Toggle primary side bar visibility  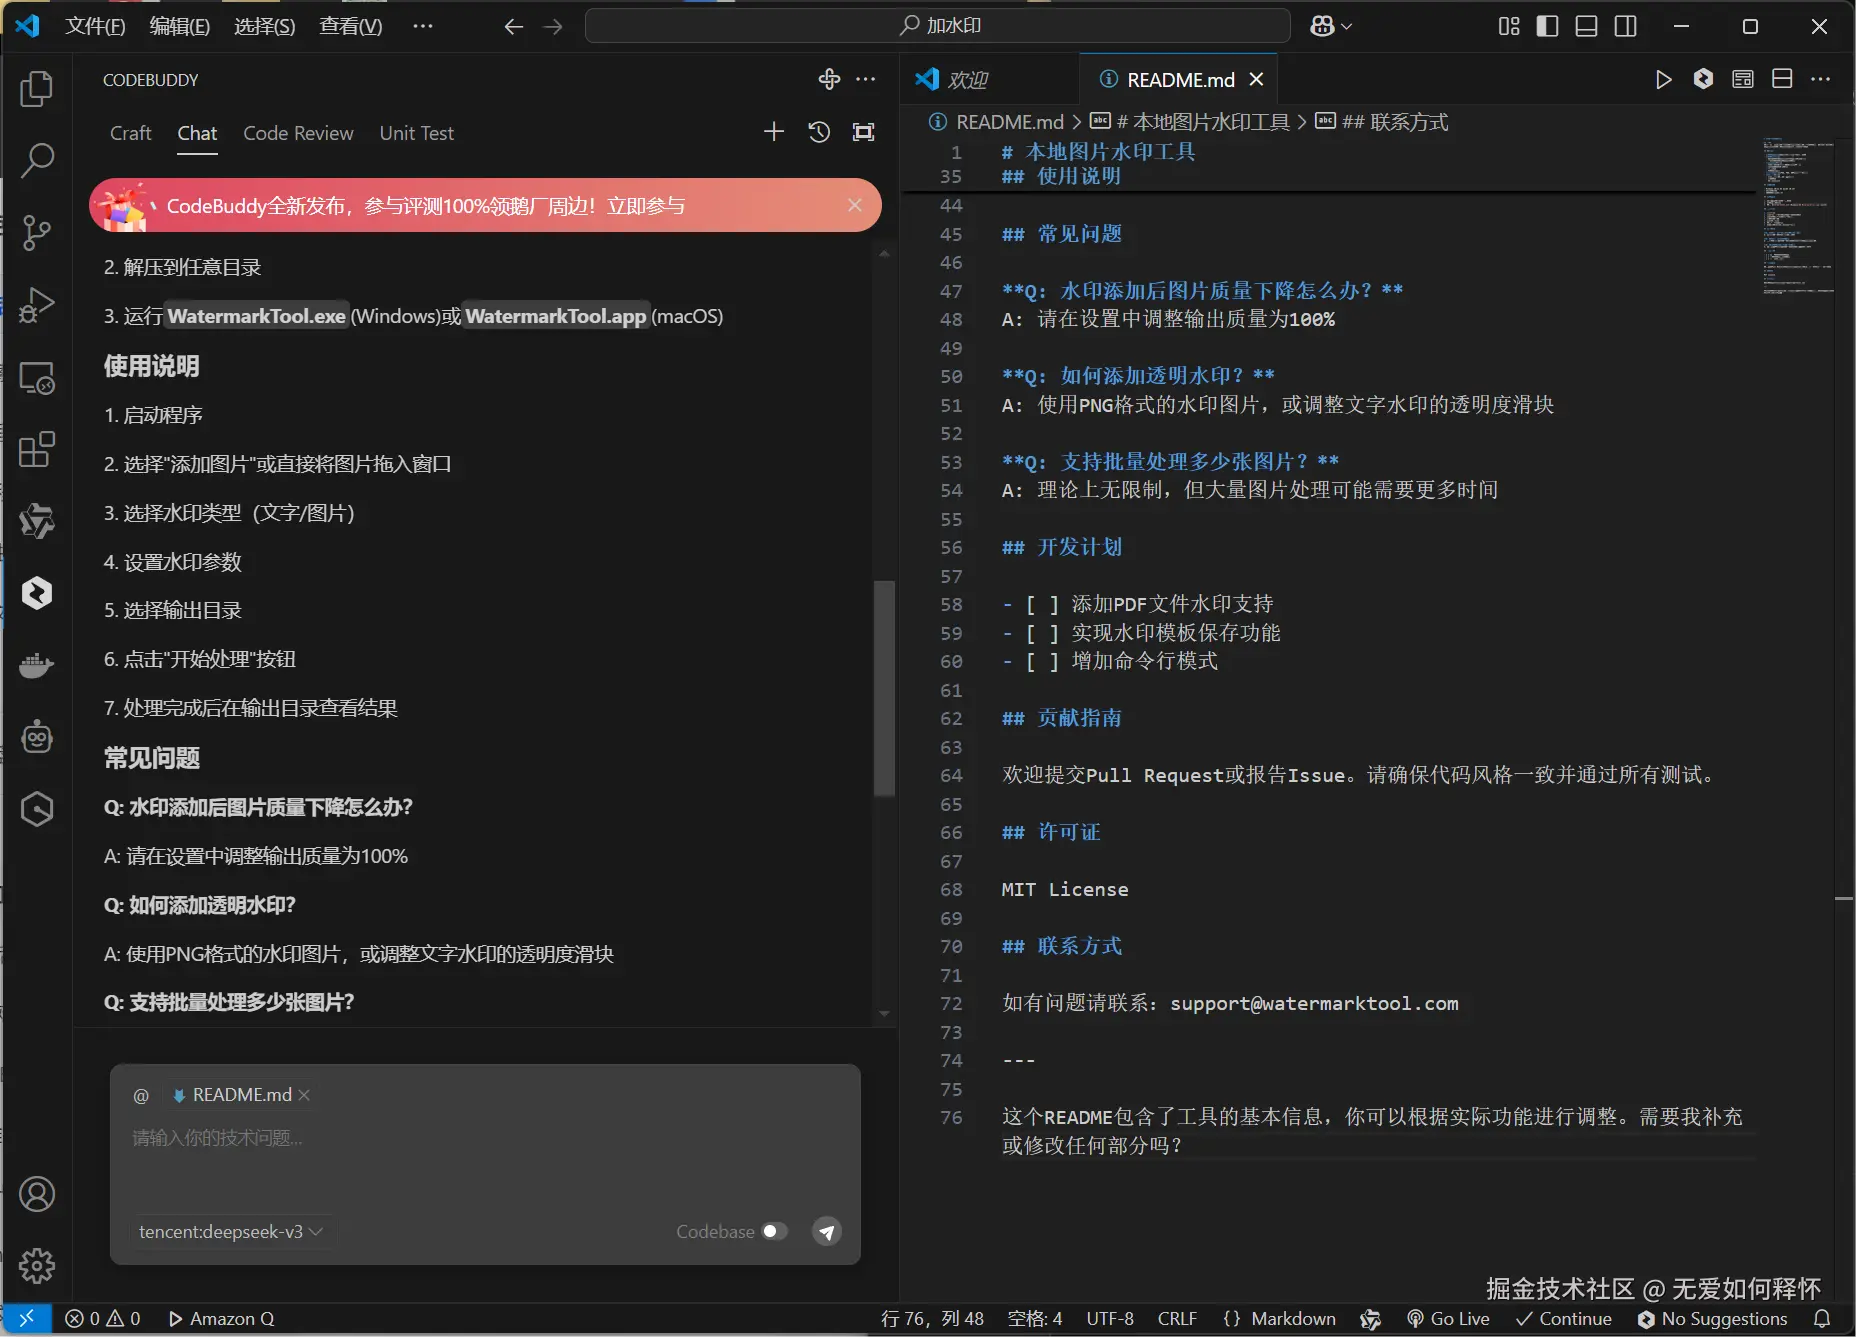click(x=1548, y=27)
